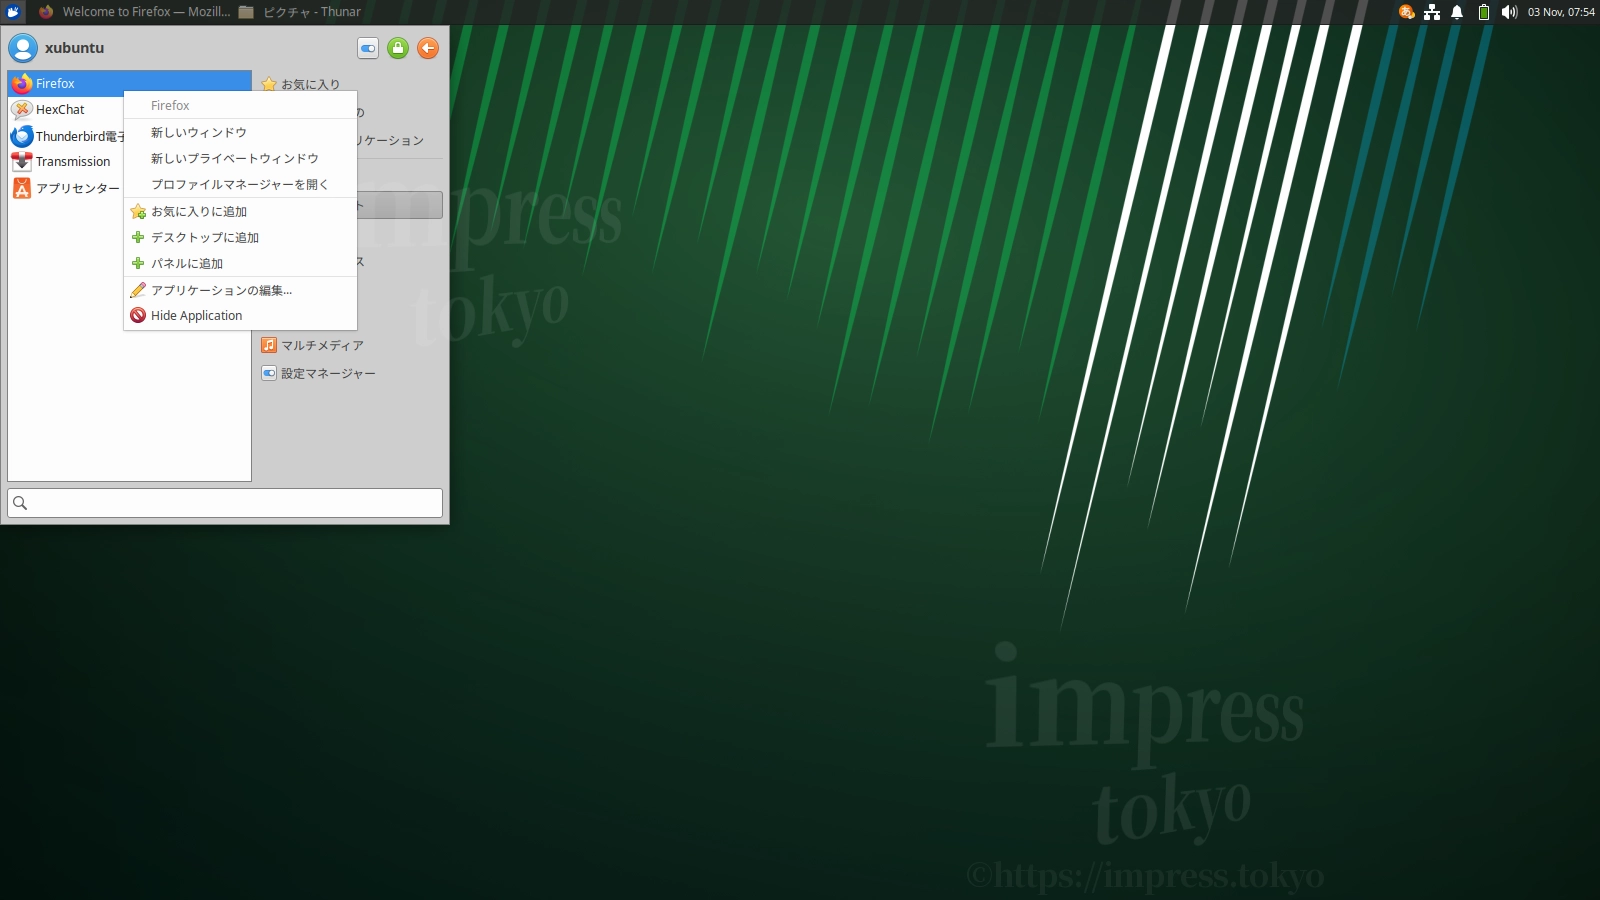
Task: Open the settings manager icon in the menu header
Action: [368, 48]
